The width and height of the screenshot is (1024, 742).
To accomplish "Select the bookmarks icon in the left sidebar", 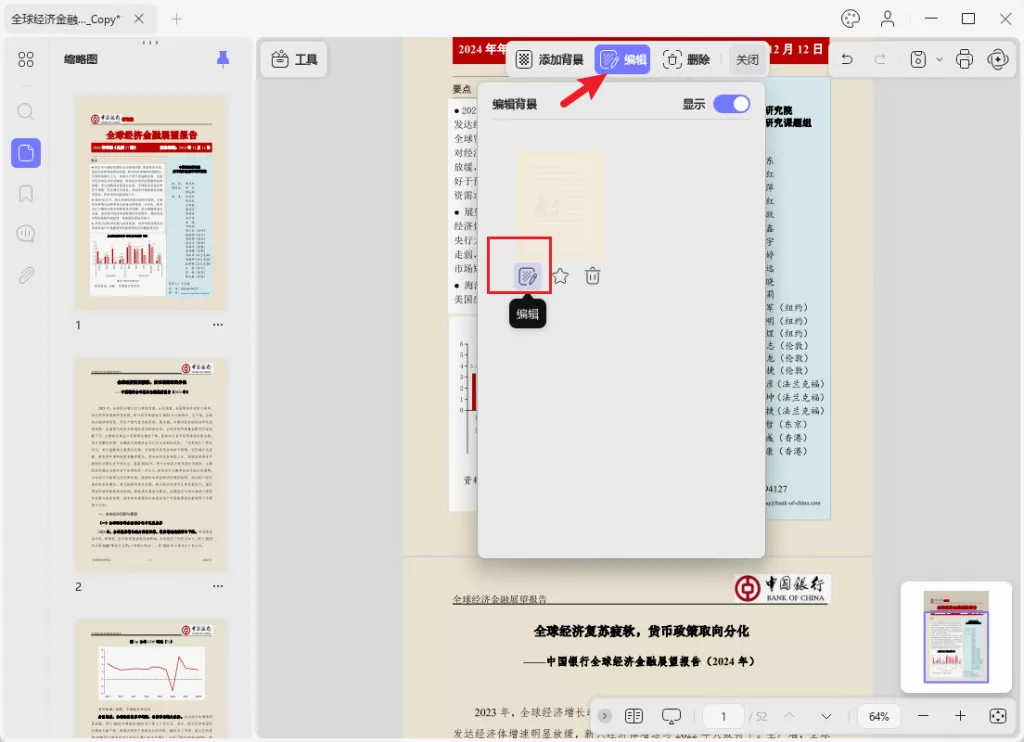I will [26, 193].
